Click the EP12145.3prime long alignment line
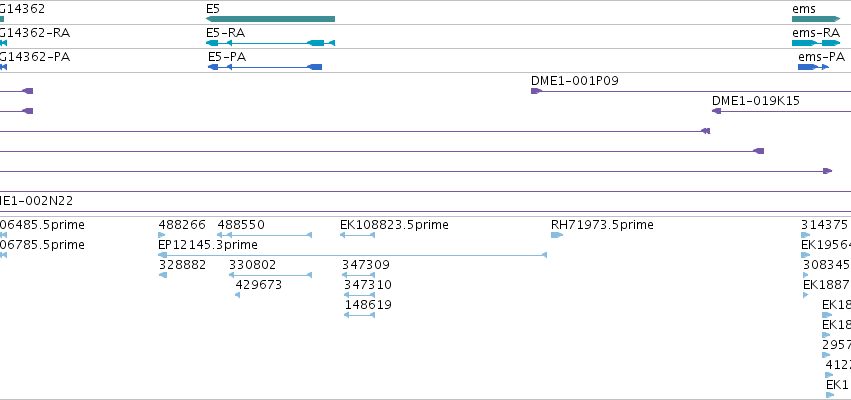Image resolution: width=851 pixels, height=400 pixels. [352, 255]
